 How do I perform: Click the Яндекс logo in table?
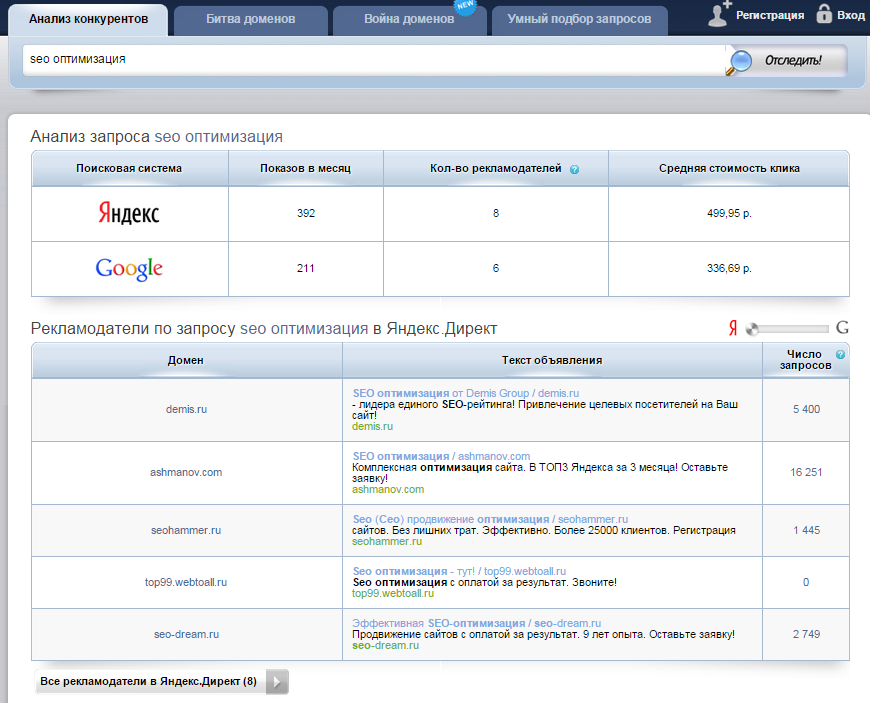(129, 213)
